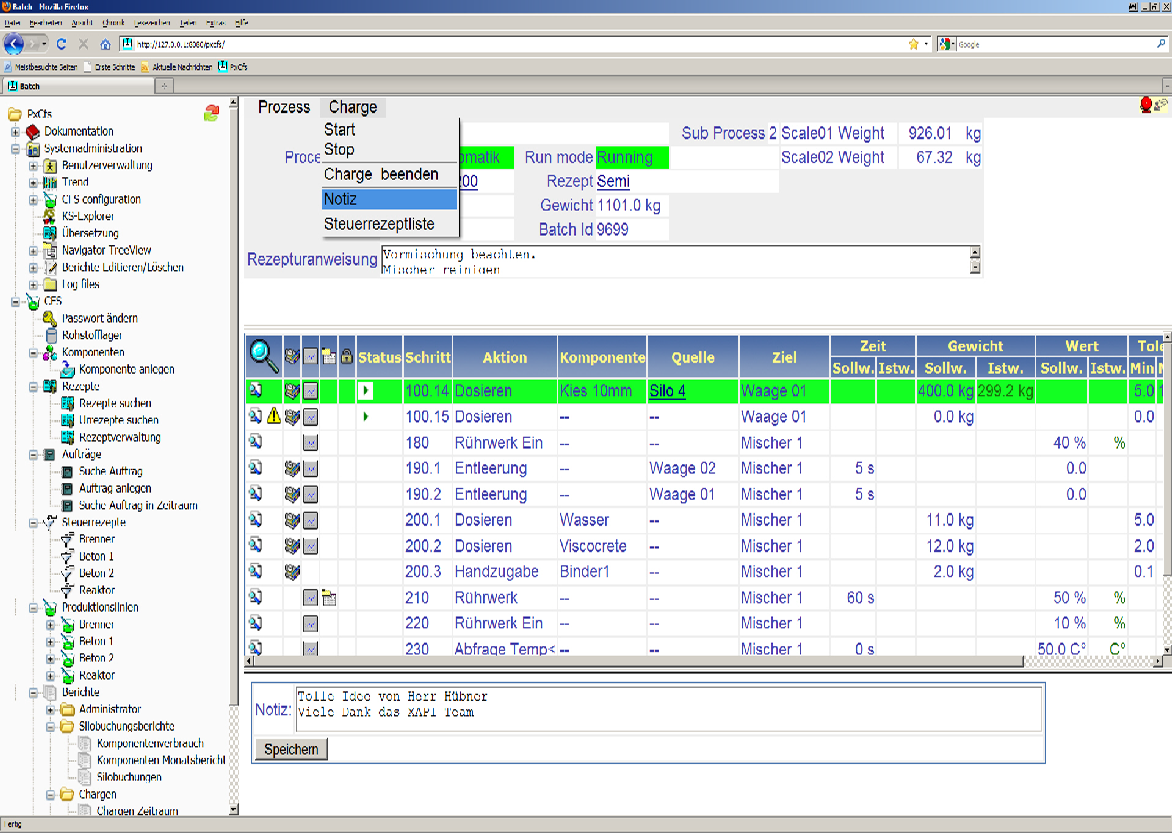
Task: Choose Charge beenden from the dropdown menu
Action: point(381,174)
